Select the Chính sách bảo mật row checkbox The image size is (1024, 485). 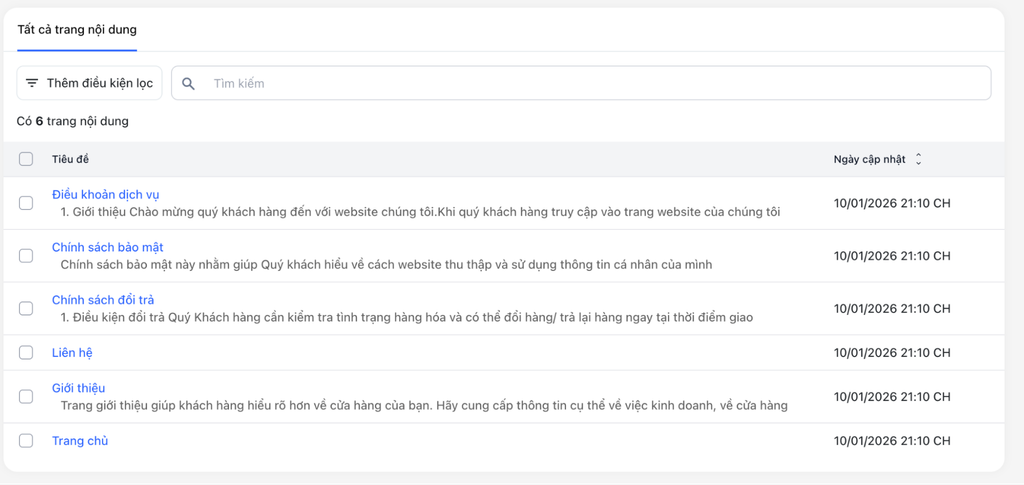click(x=26, y=256)
